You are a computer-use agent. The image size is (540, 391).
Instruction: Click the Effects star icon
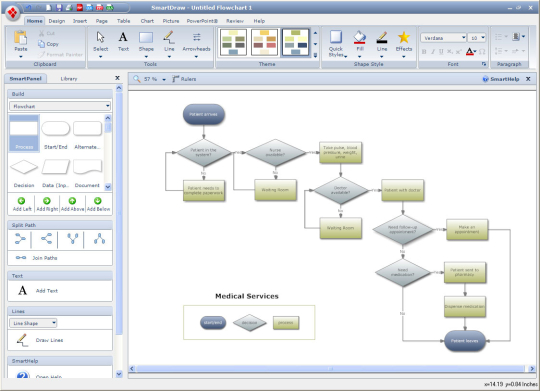click(404, 37)
